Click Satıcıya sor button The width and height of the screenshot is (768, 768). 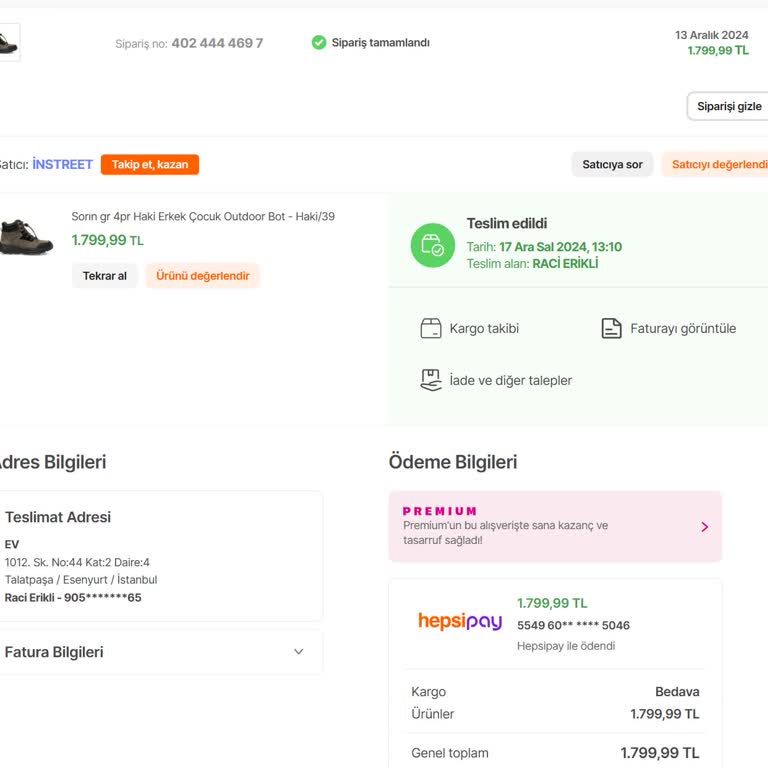(x=612, y=165)
